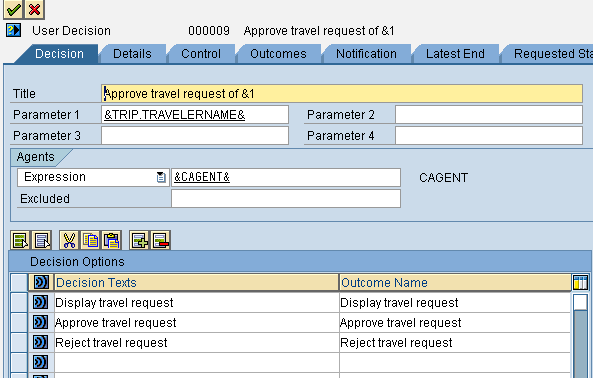This screenshot has width=593, height=378.
Task: Select the Reject travel request row selector
Action: pos(19,342)
